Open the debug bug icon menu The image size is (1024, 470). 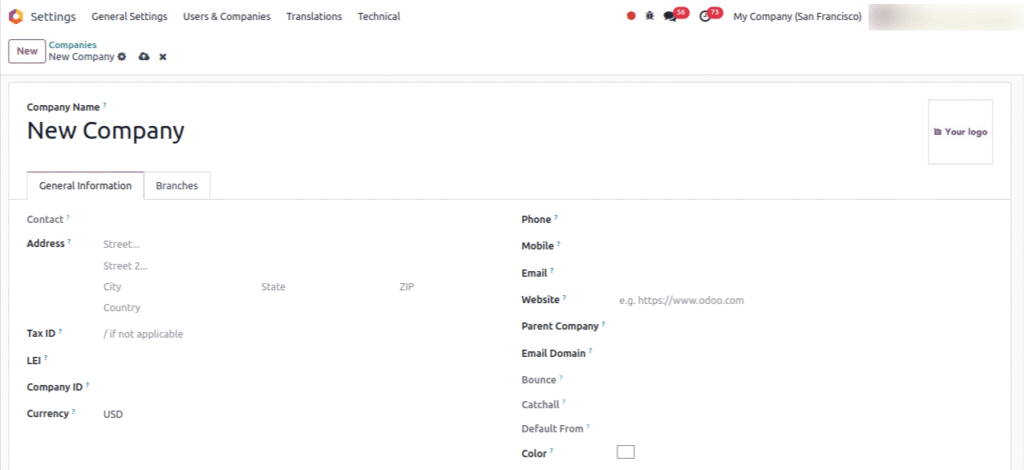pyautogui.click(x=649, y=16)
